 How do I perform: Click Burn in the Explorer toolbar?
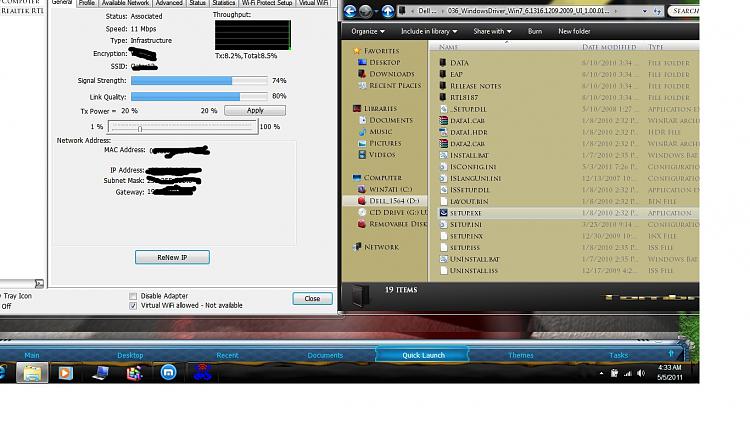[535, 31]
